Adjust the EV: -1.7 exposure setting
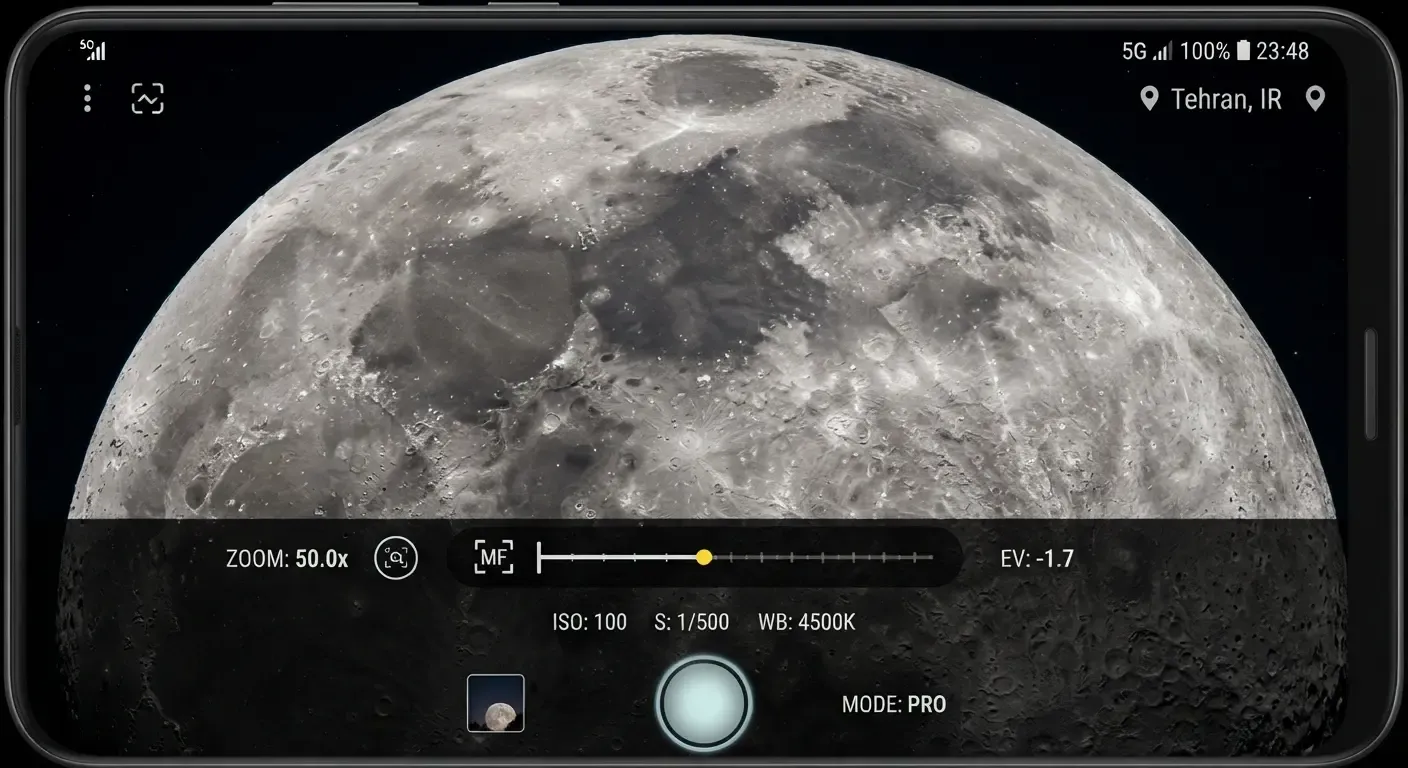1408x768 pixels. pyautogui.click(x=1037, y=559)
